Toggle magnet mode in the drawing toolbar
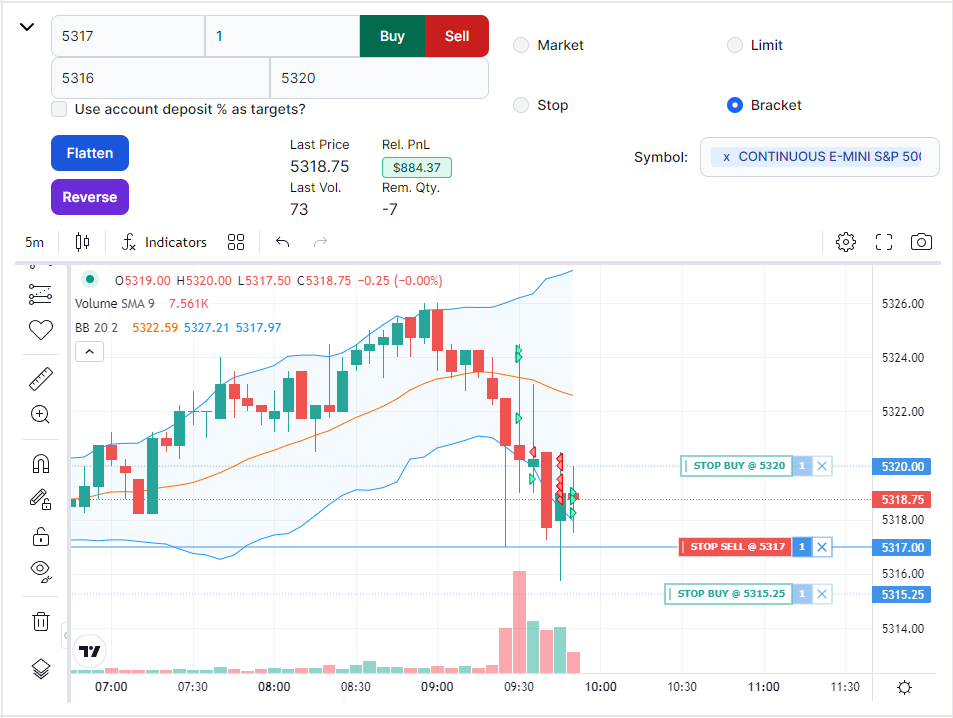 point(40,464)
